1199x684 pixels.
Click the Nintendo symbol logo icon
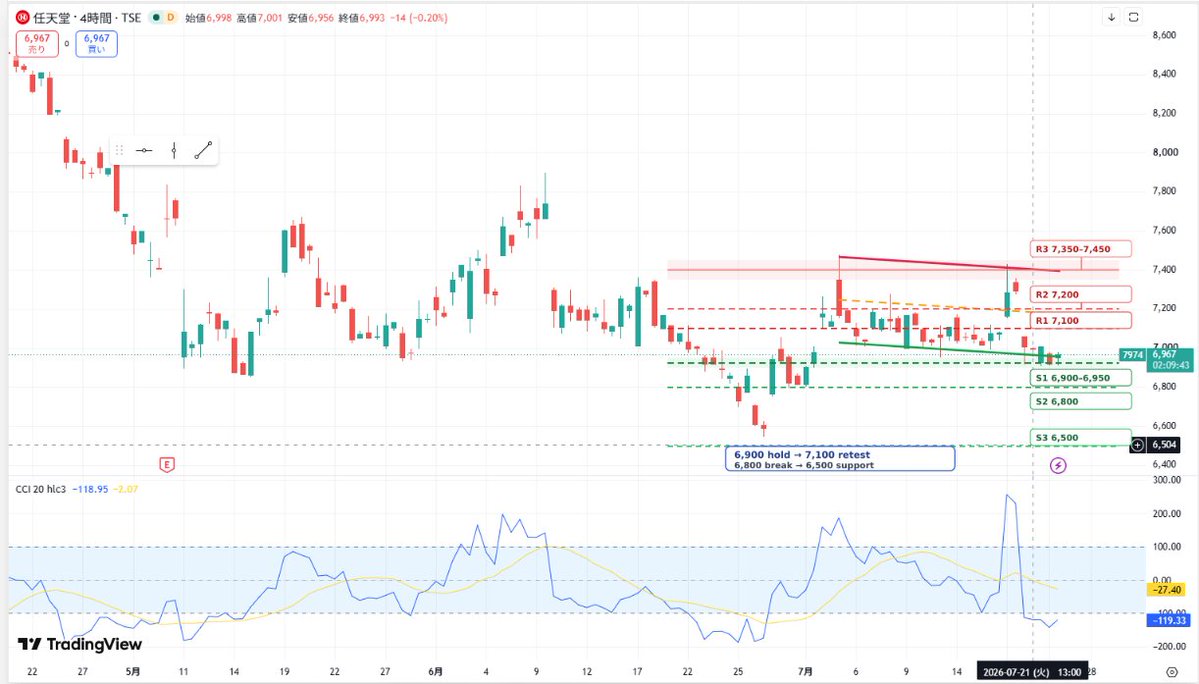click(23, 18)
